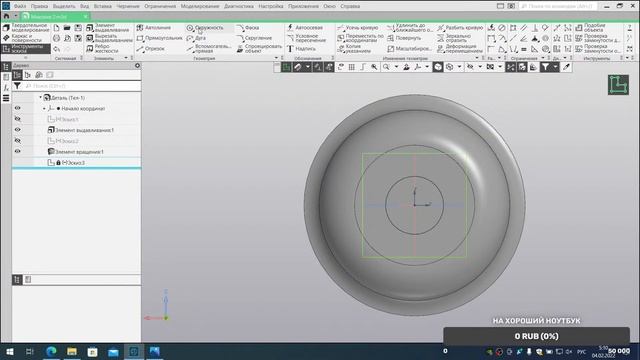Open the Правка menu
The height and width of the screenshot is (360, 640).
click(x=39, y=6)
